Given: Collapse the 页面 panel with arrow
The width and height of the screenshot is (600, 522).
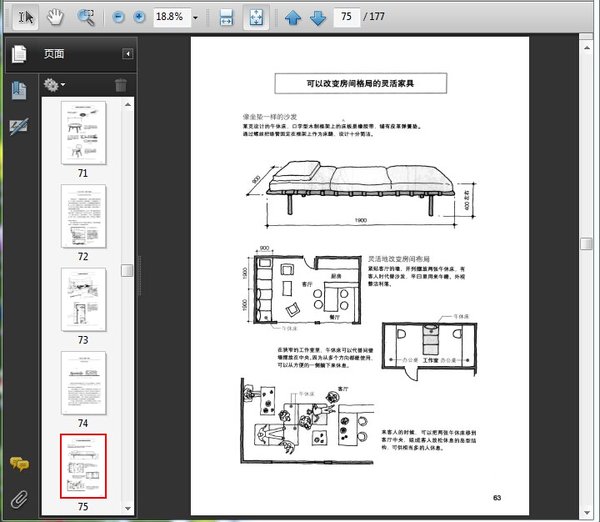Looking at the screenshot, I should tap(127, 54).
